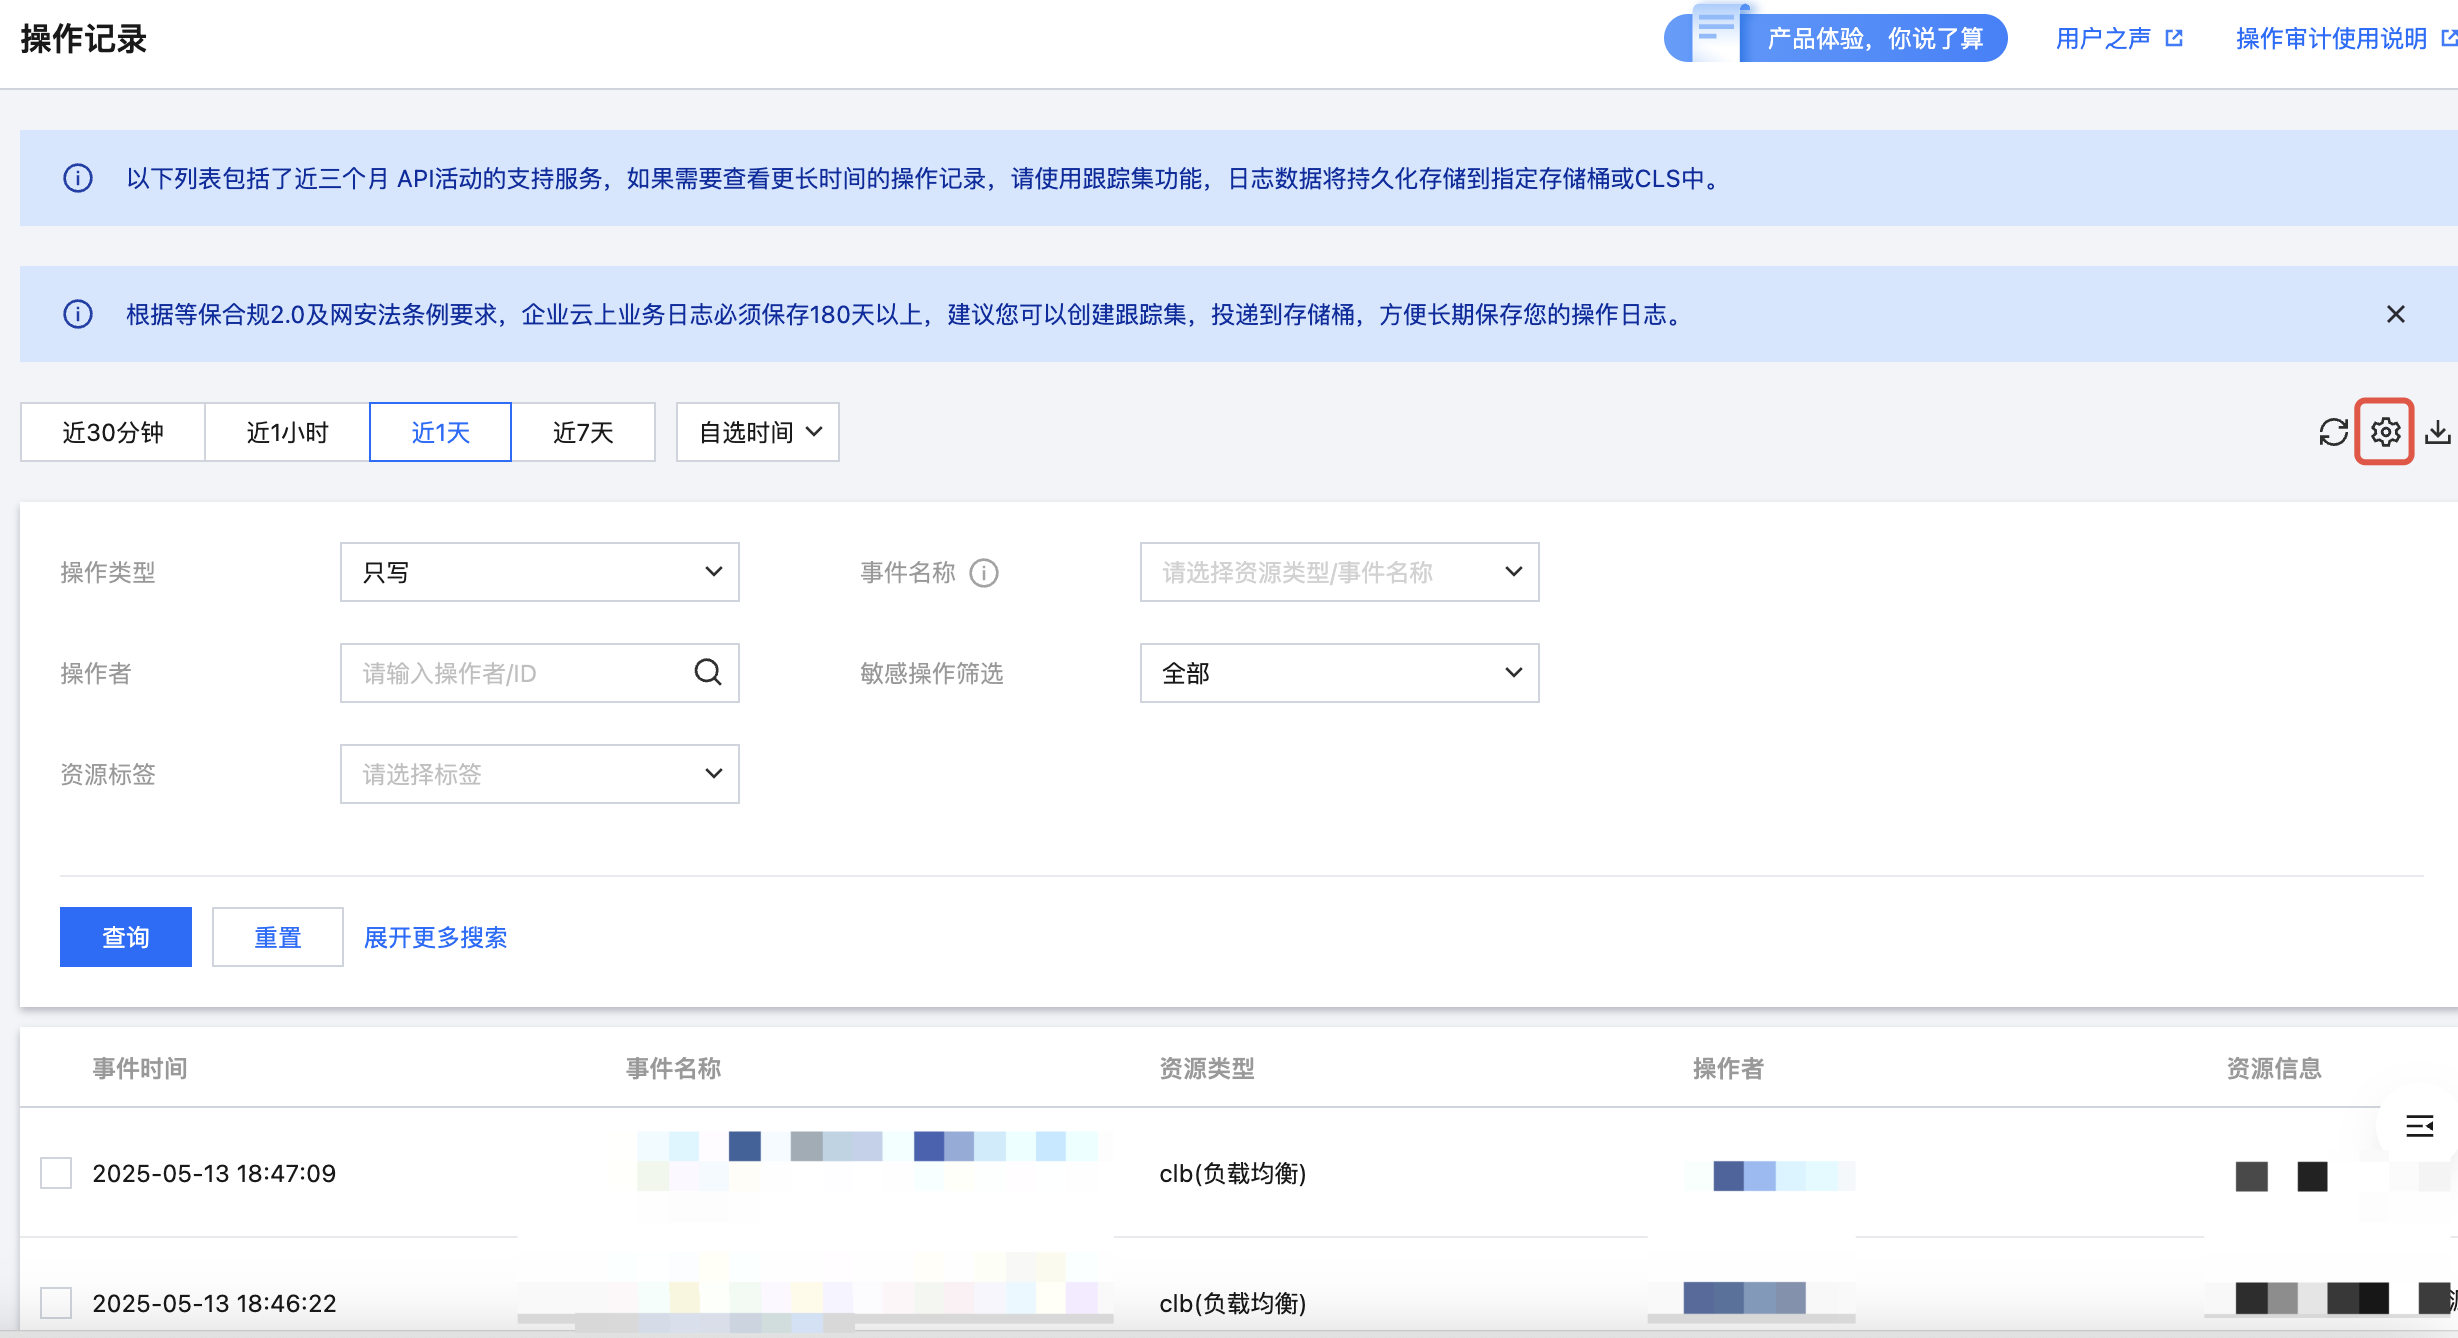Viewport: 2458px width, 1338px height.
Task: Click the 重置 button
Action: [278, 937]
